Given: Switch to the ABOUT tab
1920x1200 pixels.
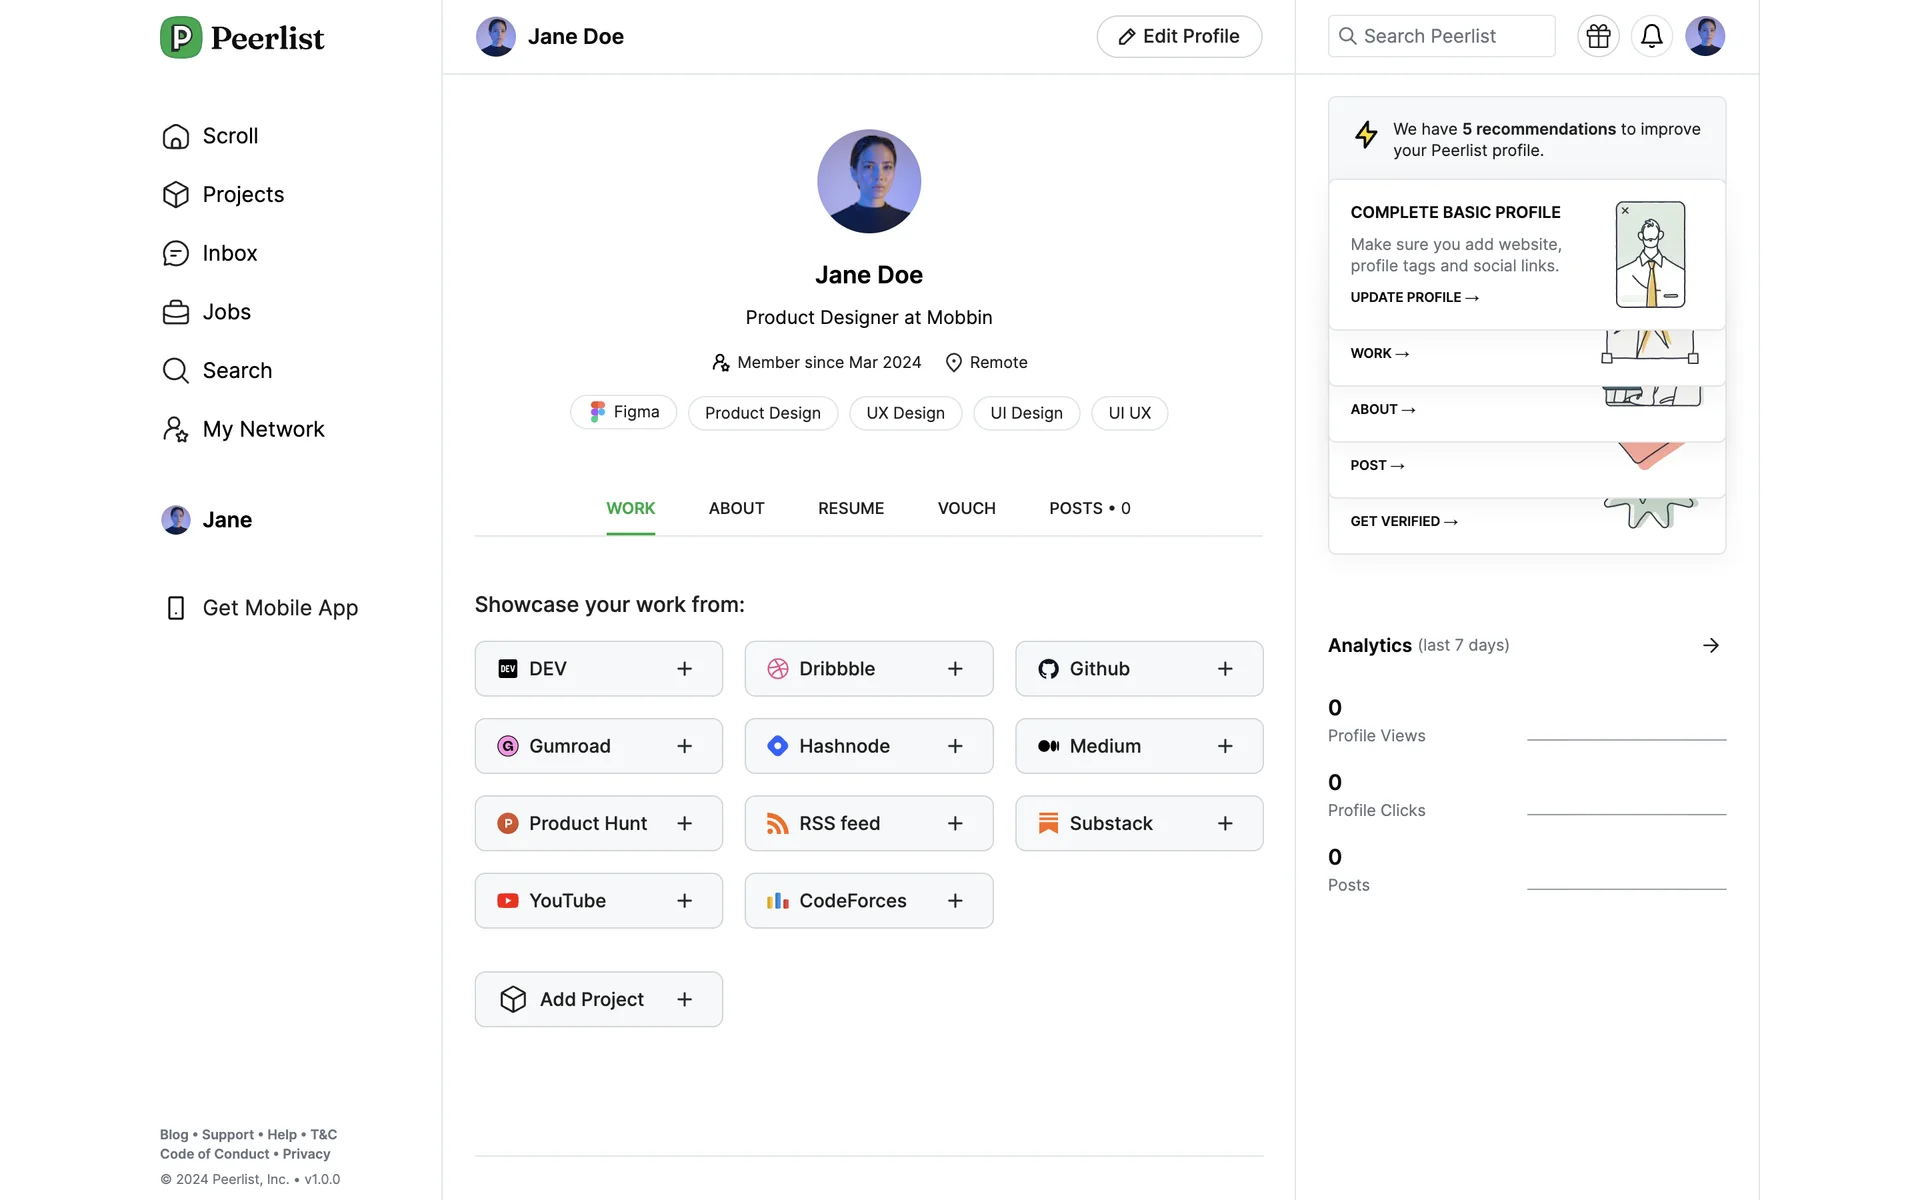Looking at the screenshot, I should coord(736,508).
